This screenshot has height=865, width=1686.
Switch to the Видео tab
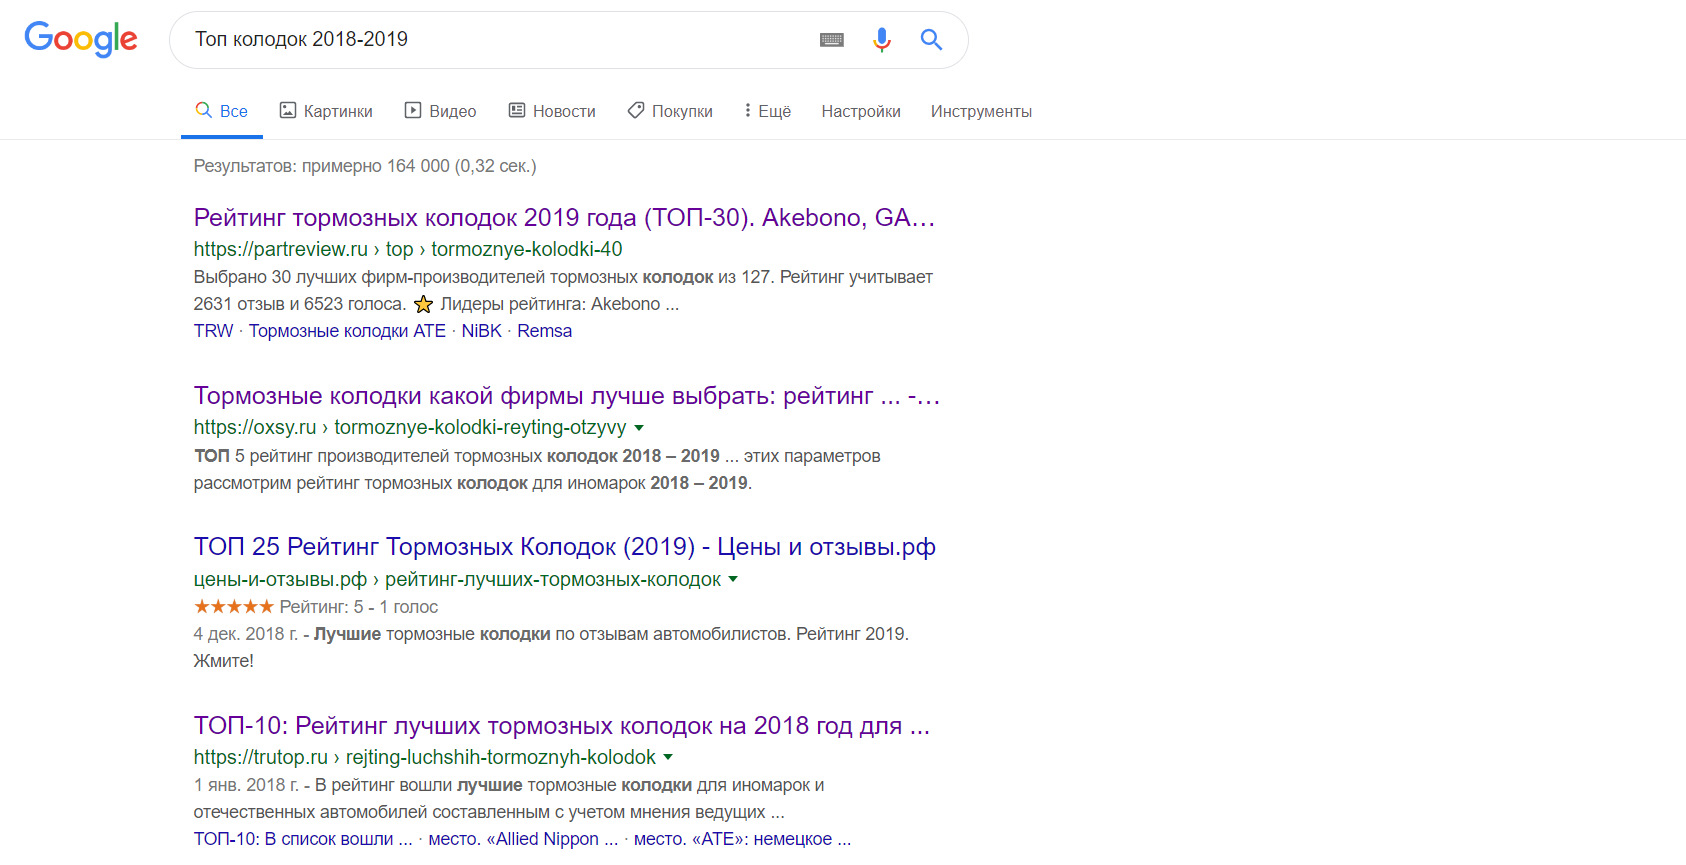coord(440,111)
